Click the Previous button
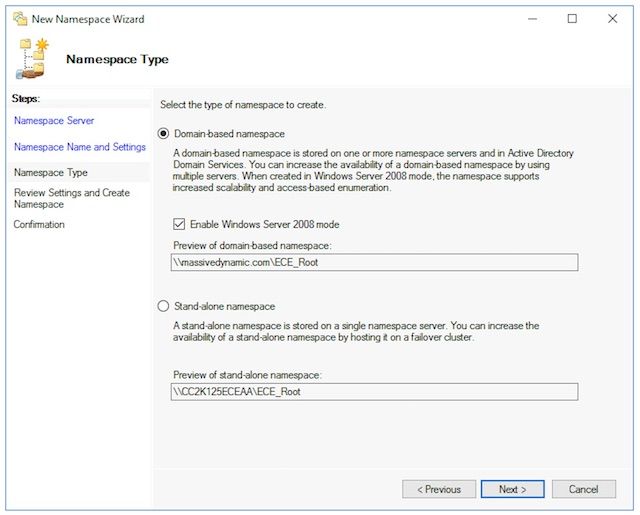This screenshot has width=640, height=515. pyautogui.click(x=439, y=489)
